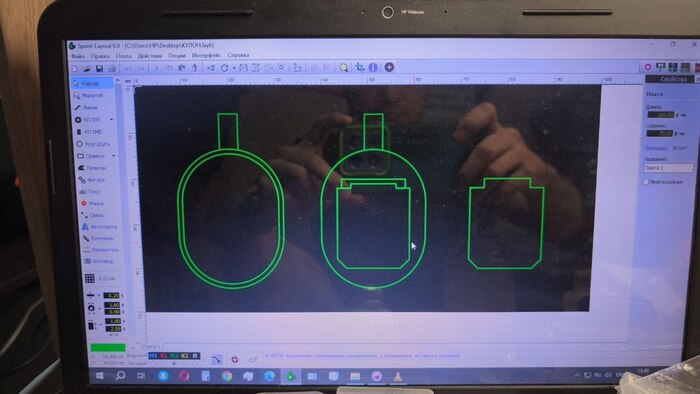Expand the Прямоуг. tool dropdown arrow
Viewport: 700px width, 394px height.
pos(113,156)
